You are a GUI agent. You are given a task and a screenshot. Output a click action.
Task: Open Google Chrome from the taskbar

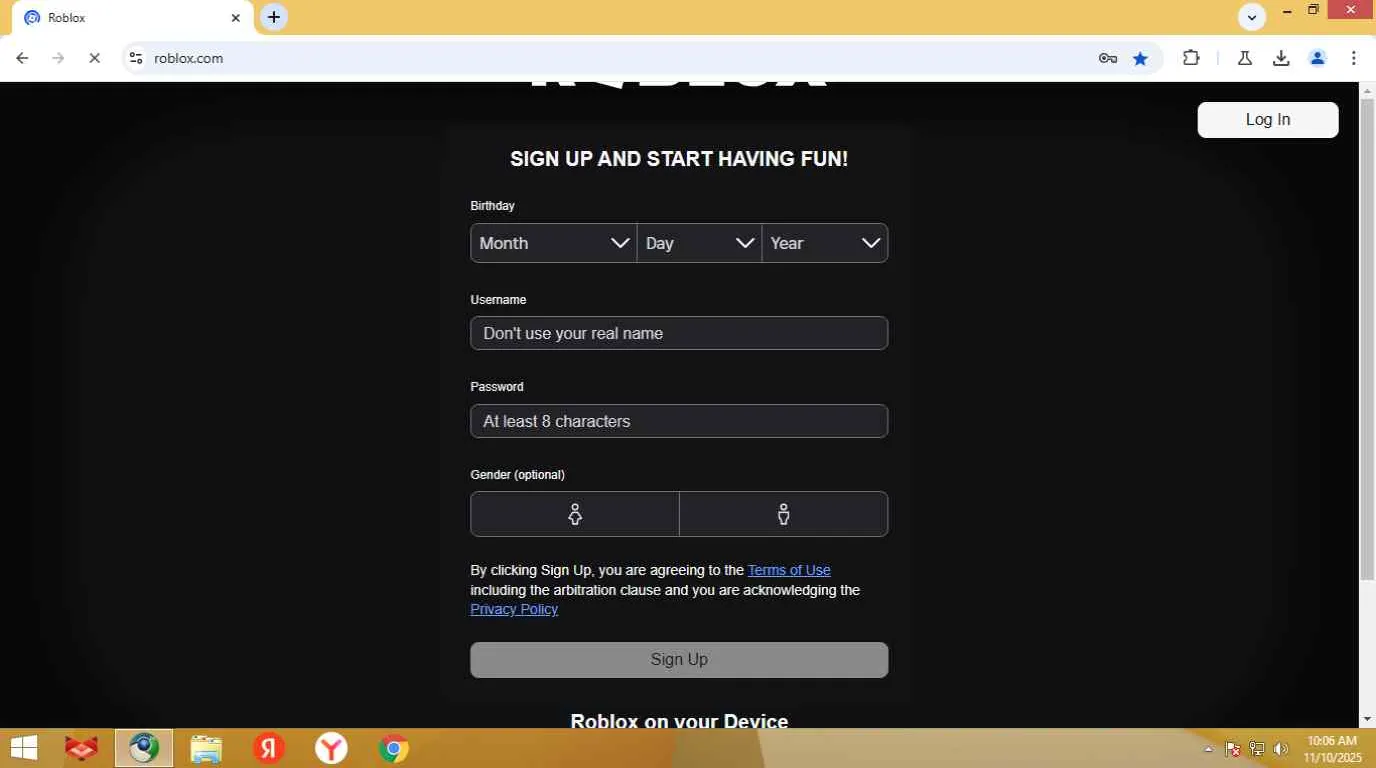tap(393, 748)
